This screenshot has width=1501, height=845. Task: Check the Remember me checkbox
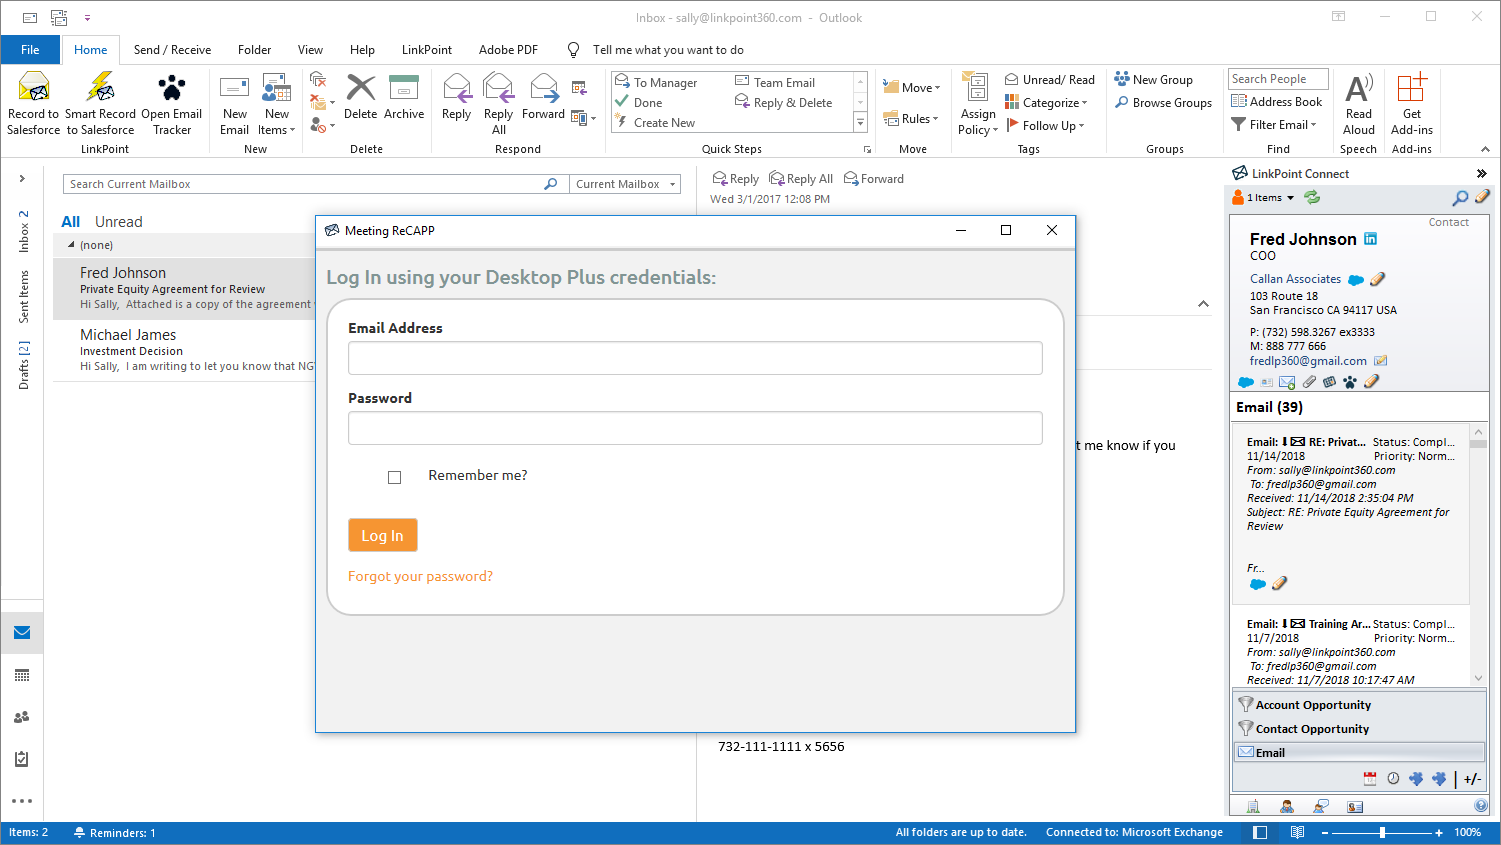click(394, 477)
